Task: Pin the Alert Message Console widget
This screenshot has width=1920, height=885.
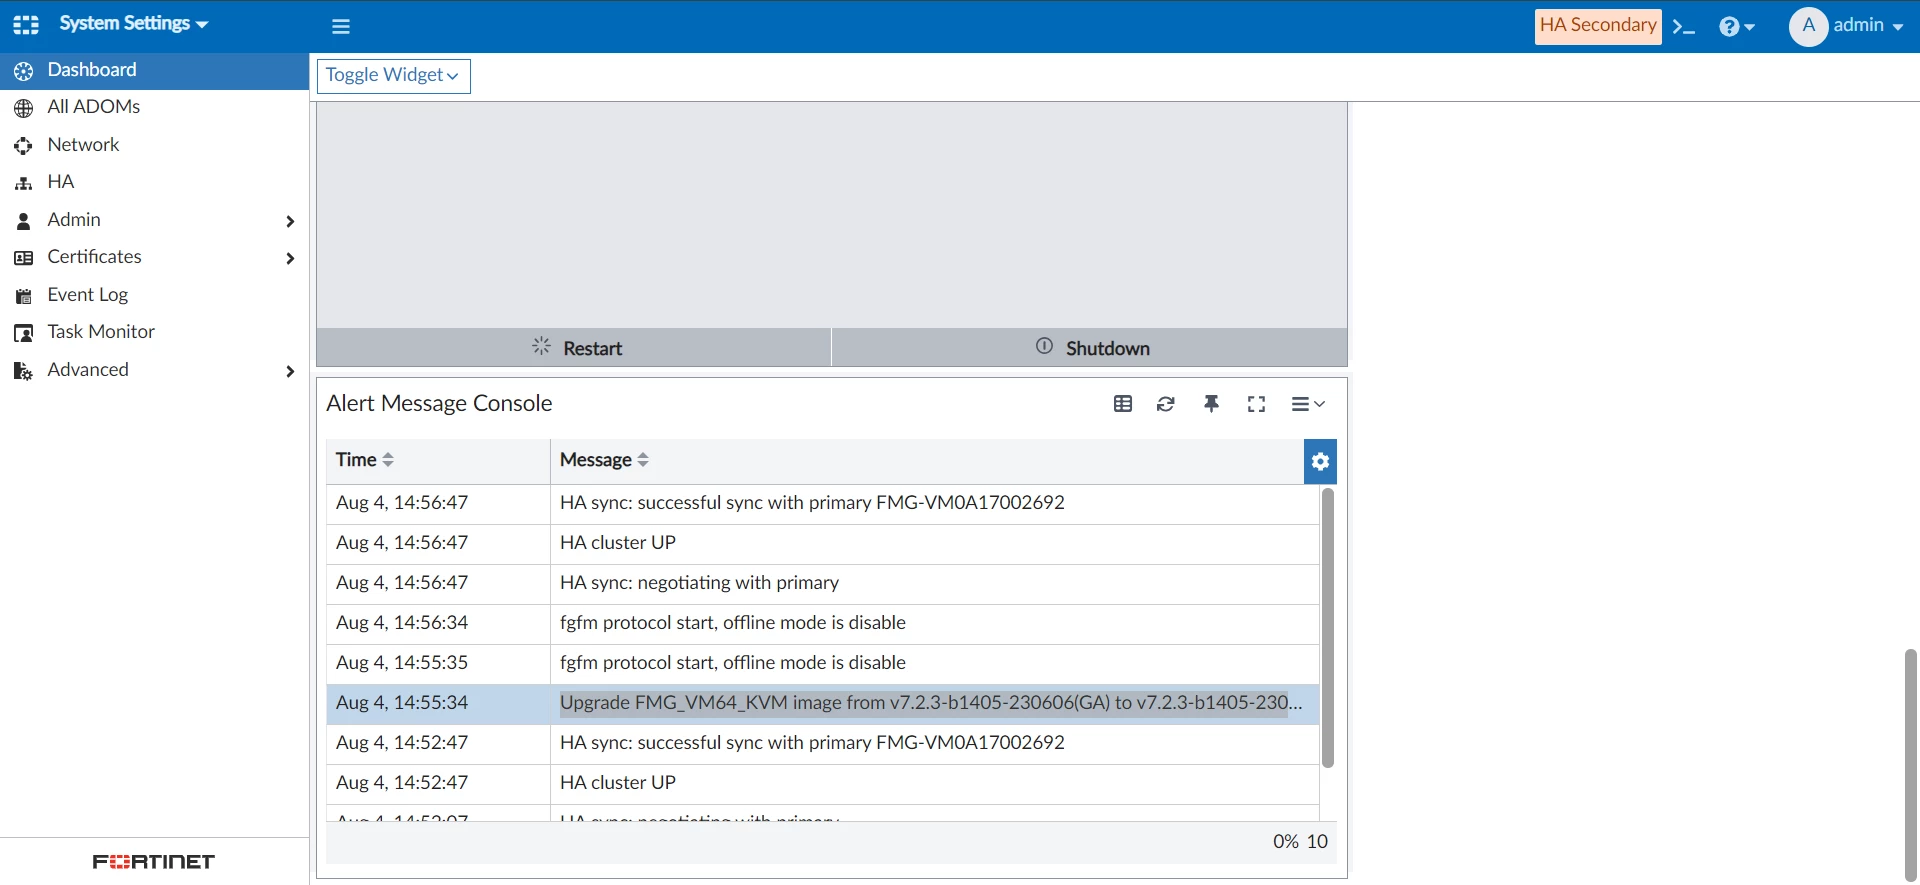Action: 1211,404
